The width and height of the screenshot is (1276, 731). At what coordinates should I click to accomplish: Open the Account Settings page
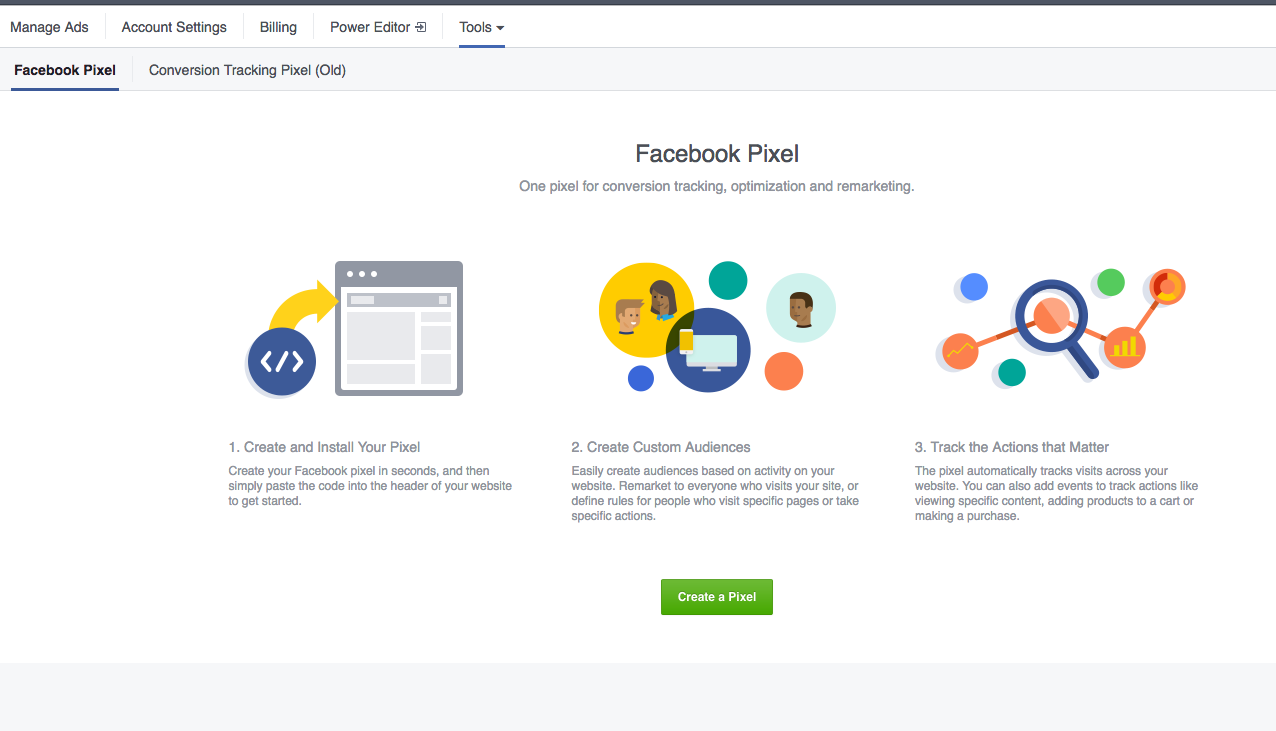174,27
